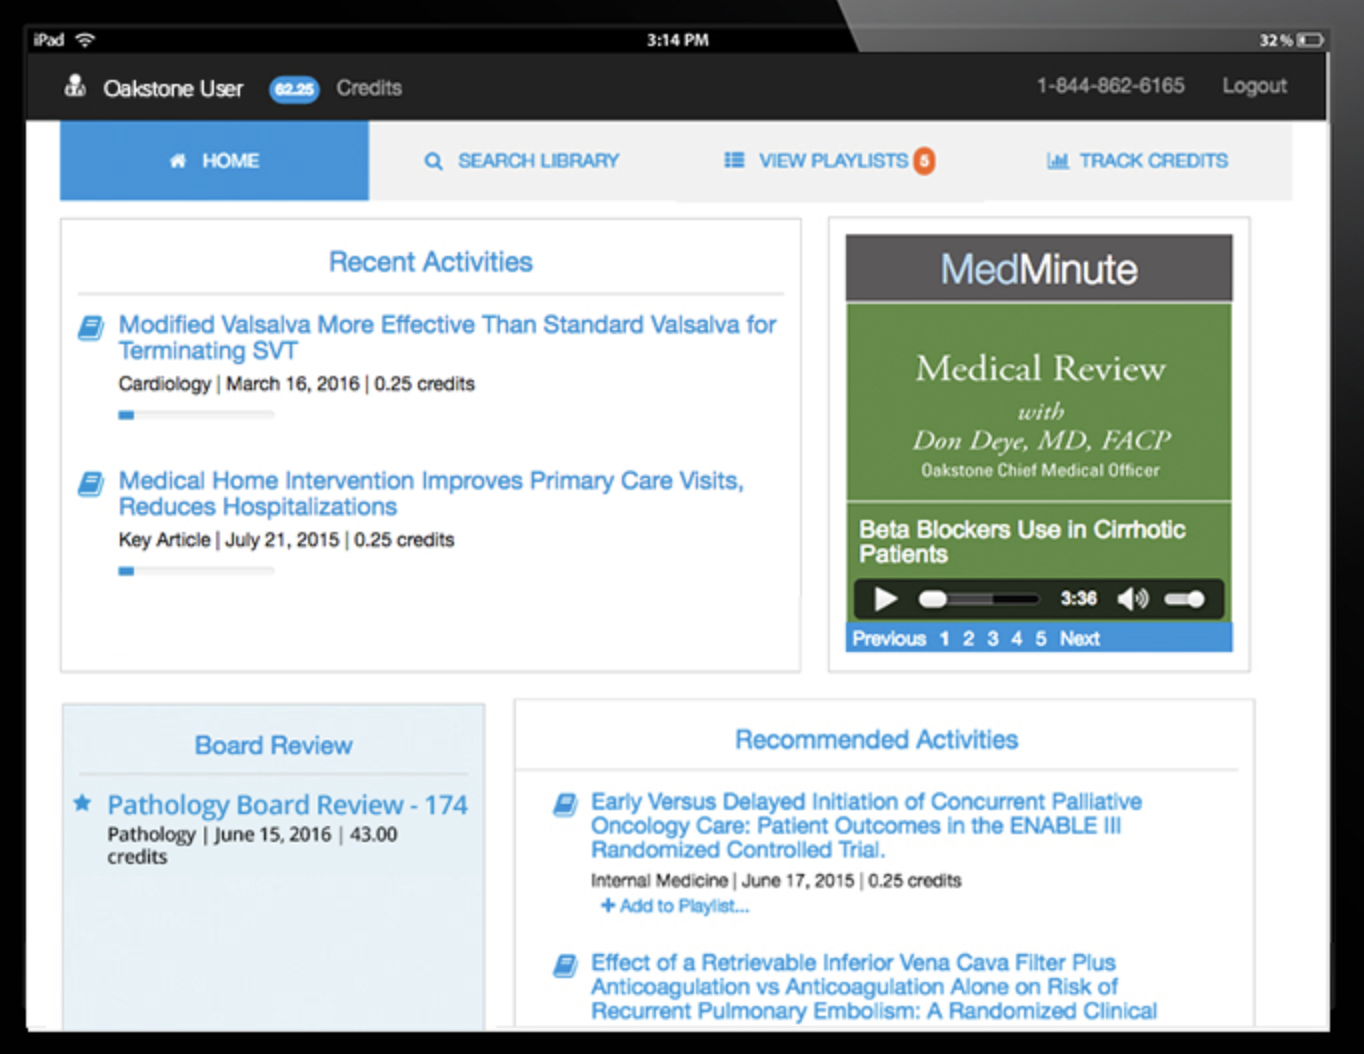
Task: Click the list icon beside VIEW PLAYLISTS
Action: (734, 160)
